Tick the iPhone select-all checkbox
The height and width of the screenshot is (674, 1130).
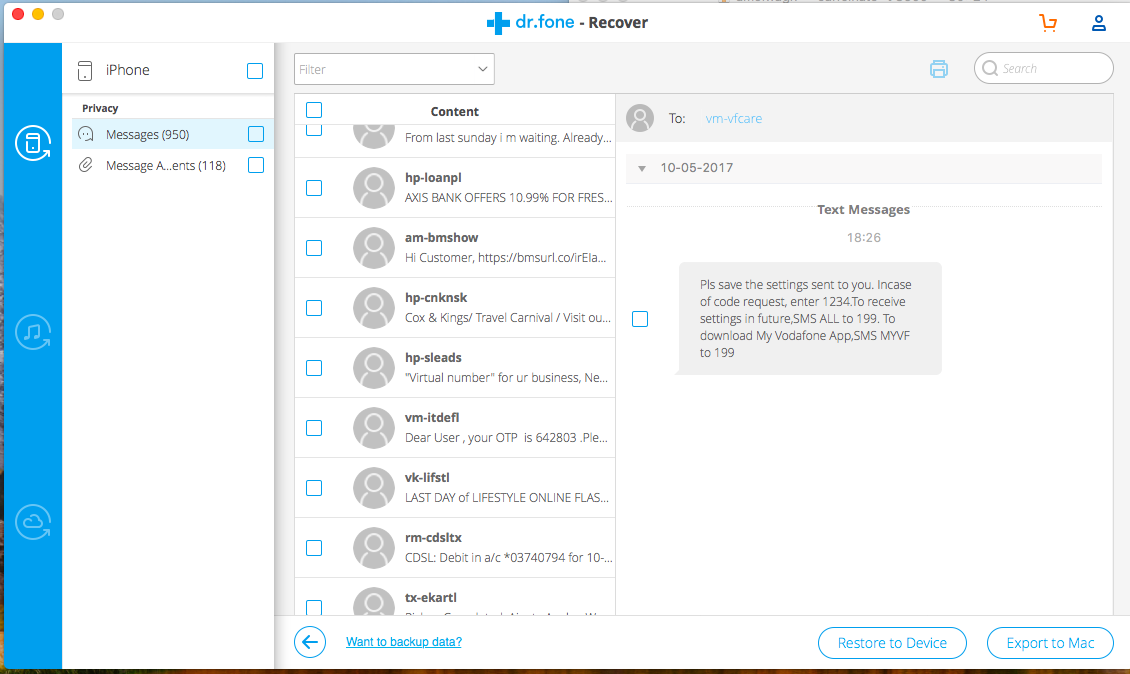click(x=255, y=71)
